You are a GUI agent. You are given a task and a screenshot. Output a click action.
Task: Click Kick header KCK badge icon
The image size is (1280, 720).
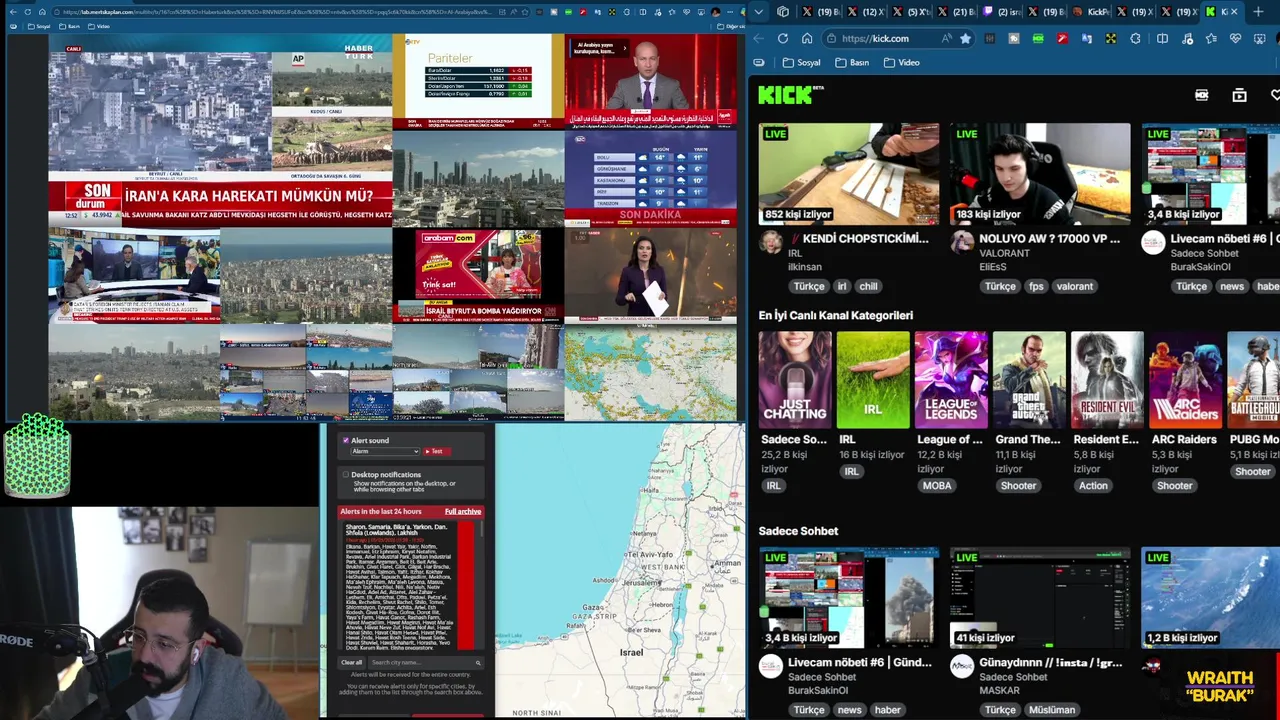pos(1201,95)
